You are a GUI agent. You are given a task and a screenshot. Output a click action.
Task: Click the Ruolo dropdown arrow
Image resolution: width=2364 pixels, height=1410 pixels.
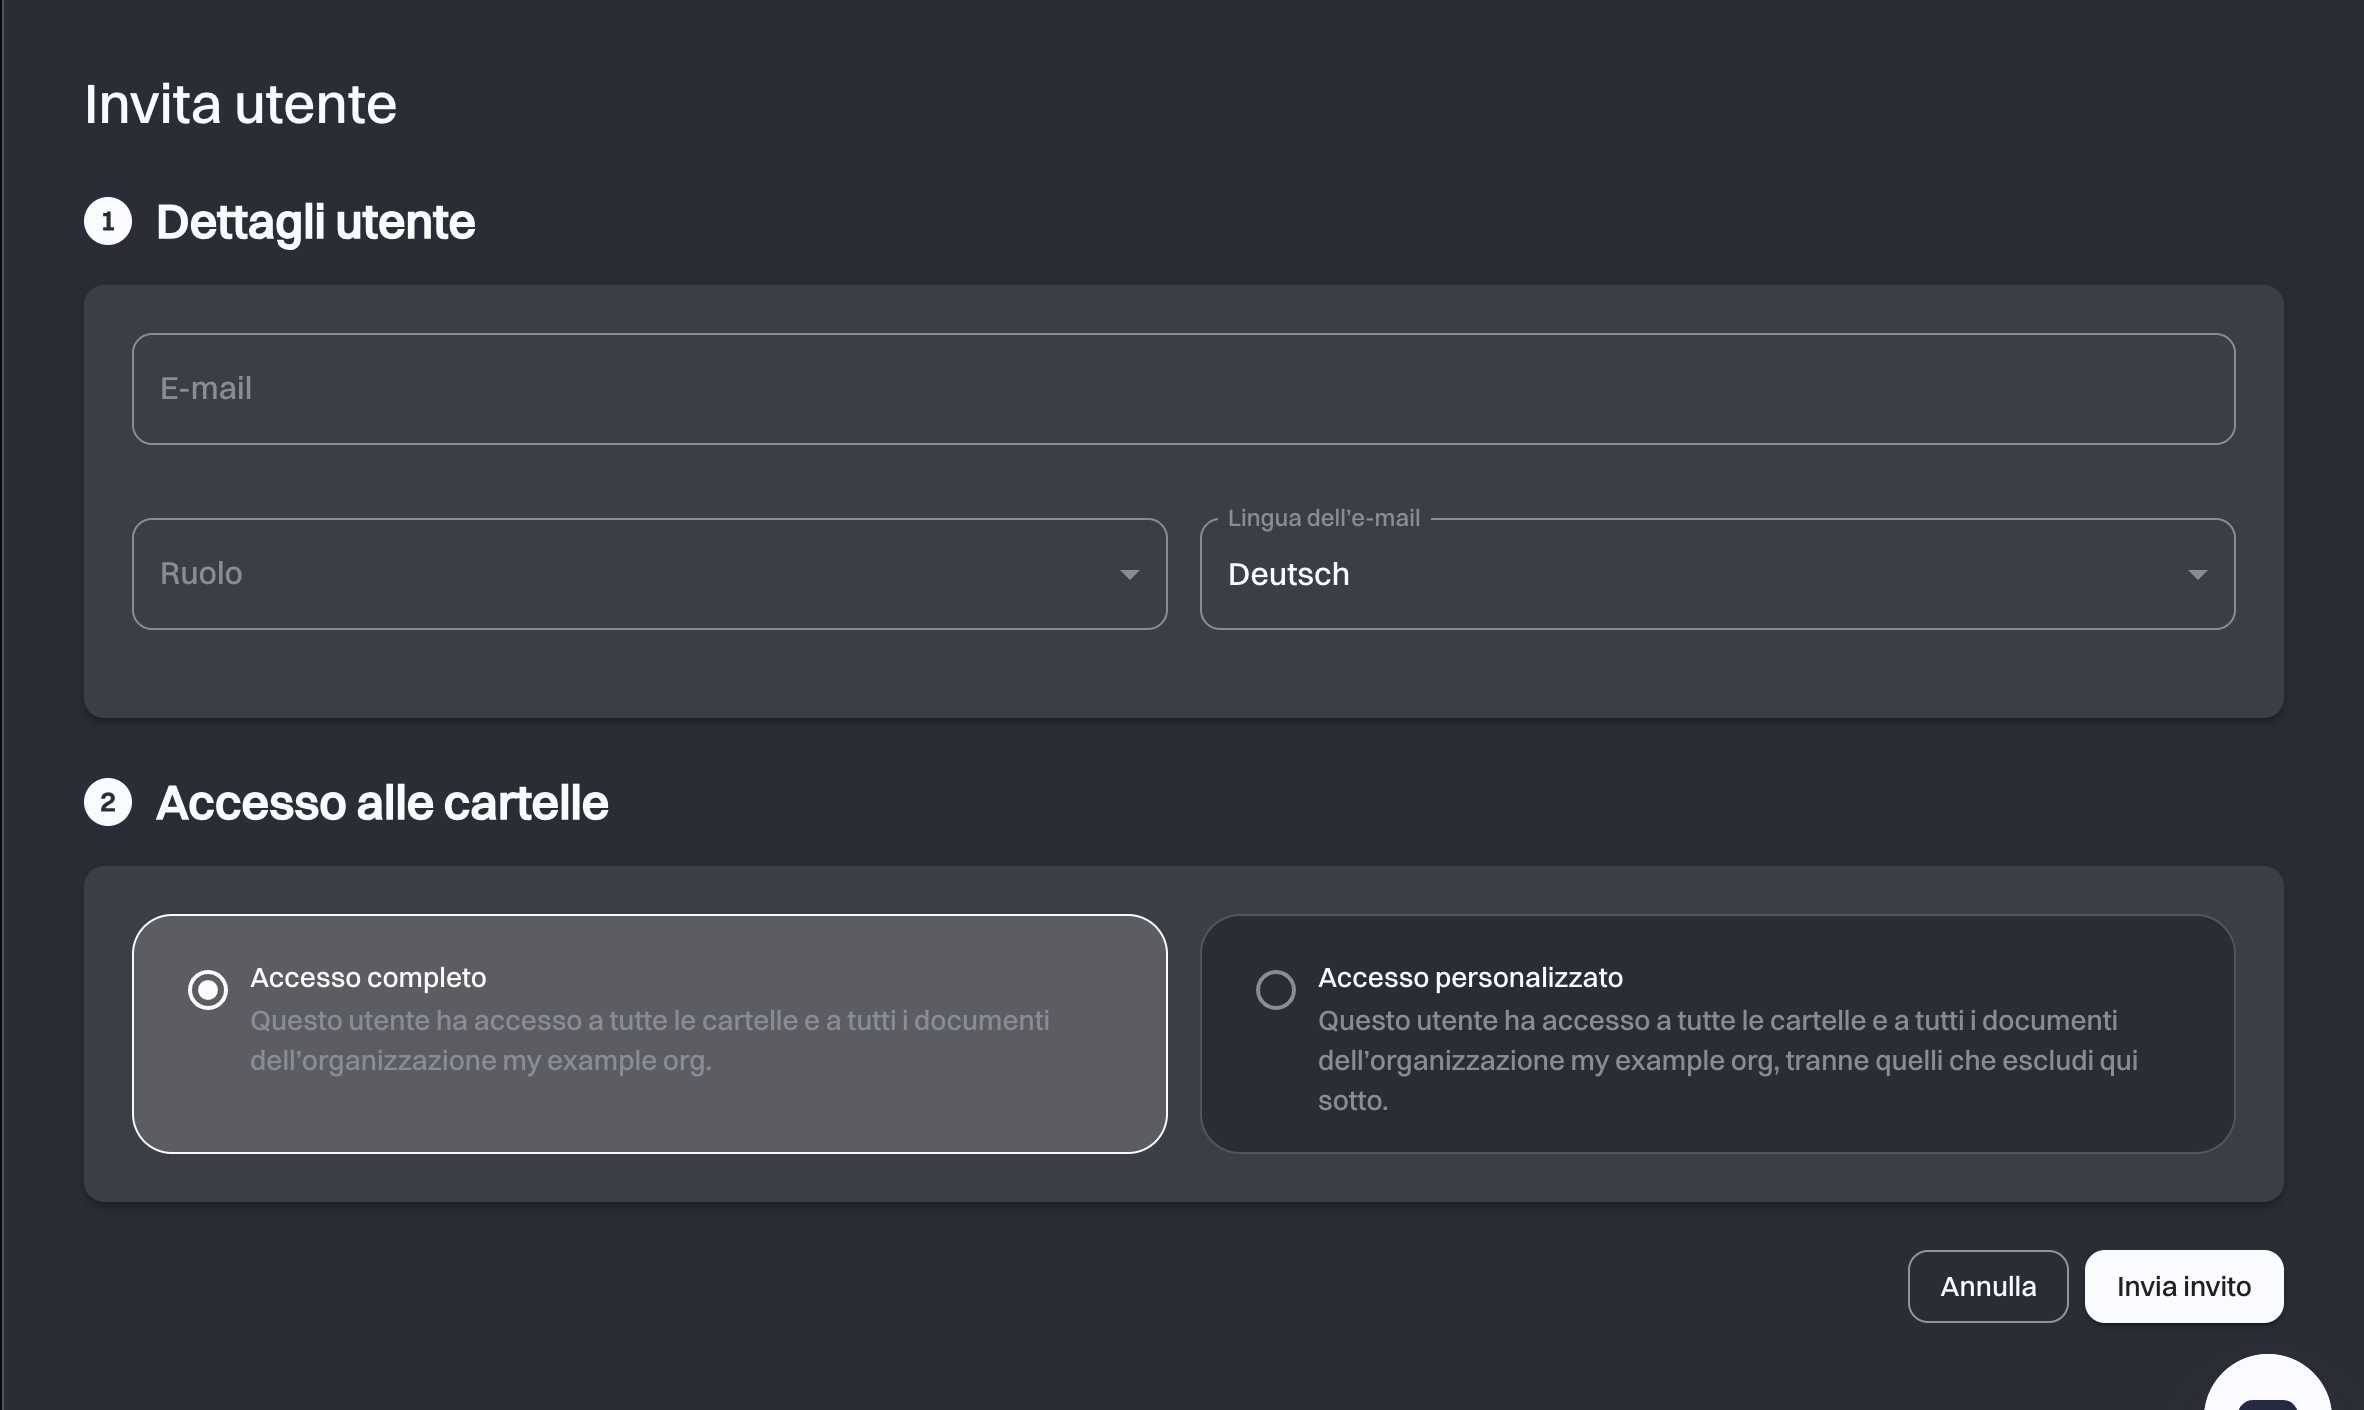click(x=1129, y=574)
